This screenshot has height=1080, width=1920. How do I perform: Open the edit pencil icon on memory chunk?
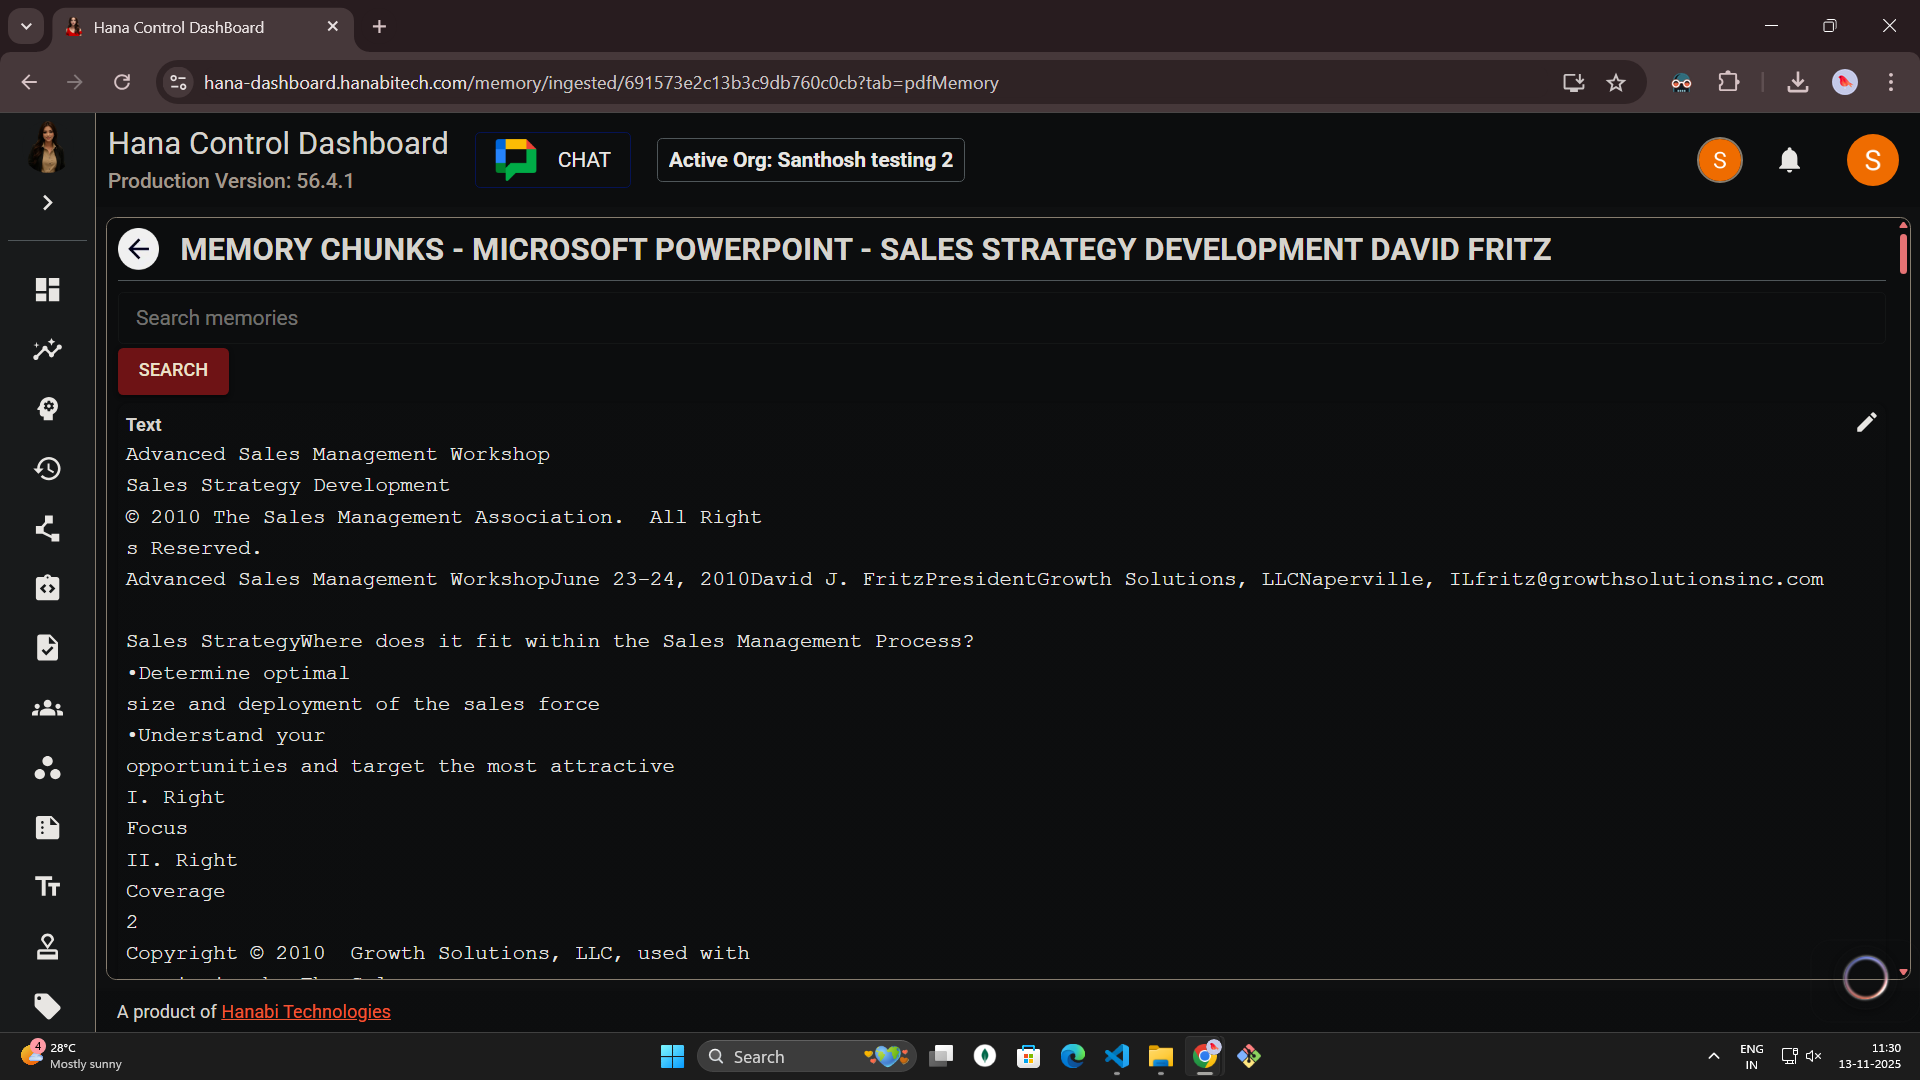[x=1867, y=421]
